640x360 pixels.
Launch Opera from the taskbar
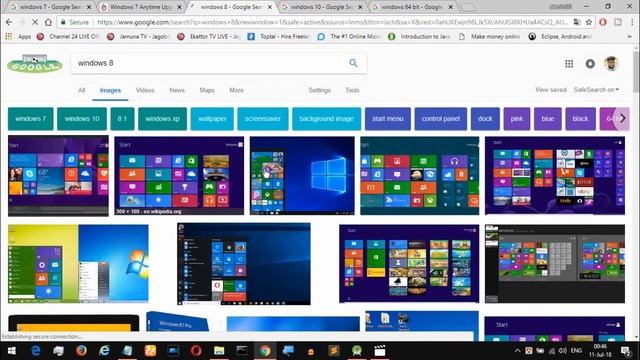pyautogui.click(x=196, y=351)
